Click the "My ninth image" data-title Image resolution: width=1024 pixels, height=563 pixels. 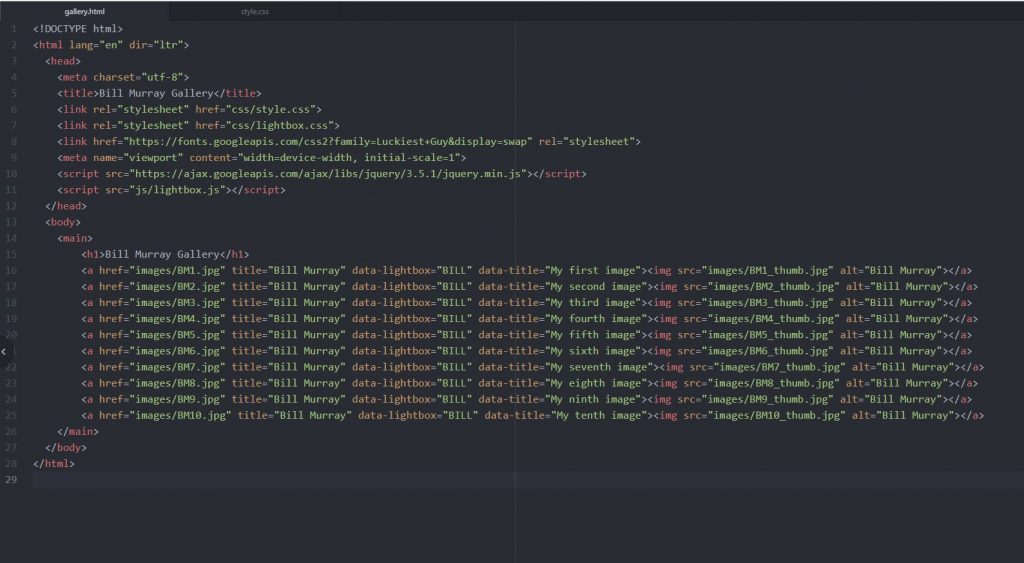tap(593, 399)
